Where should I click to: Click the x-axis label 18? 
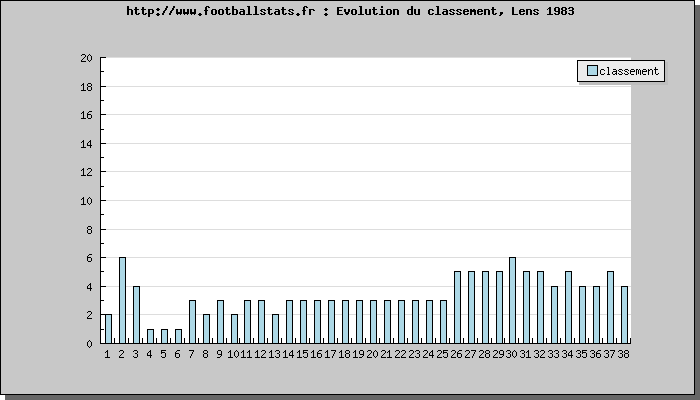pyautogui.click(x=344, y=354)
